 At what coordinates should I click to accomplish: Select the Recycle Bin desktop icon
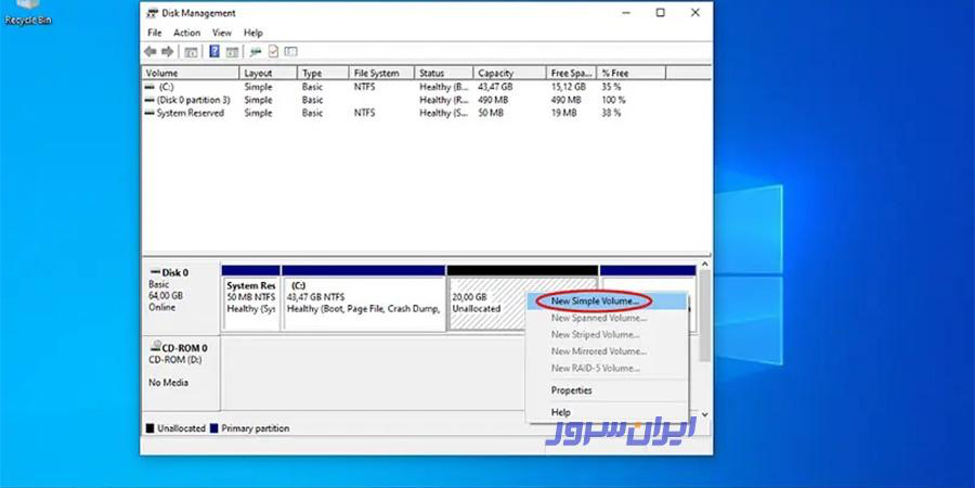click(x=28, y=12)
